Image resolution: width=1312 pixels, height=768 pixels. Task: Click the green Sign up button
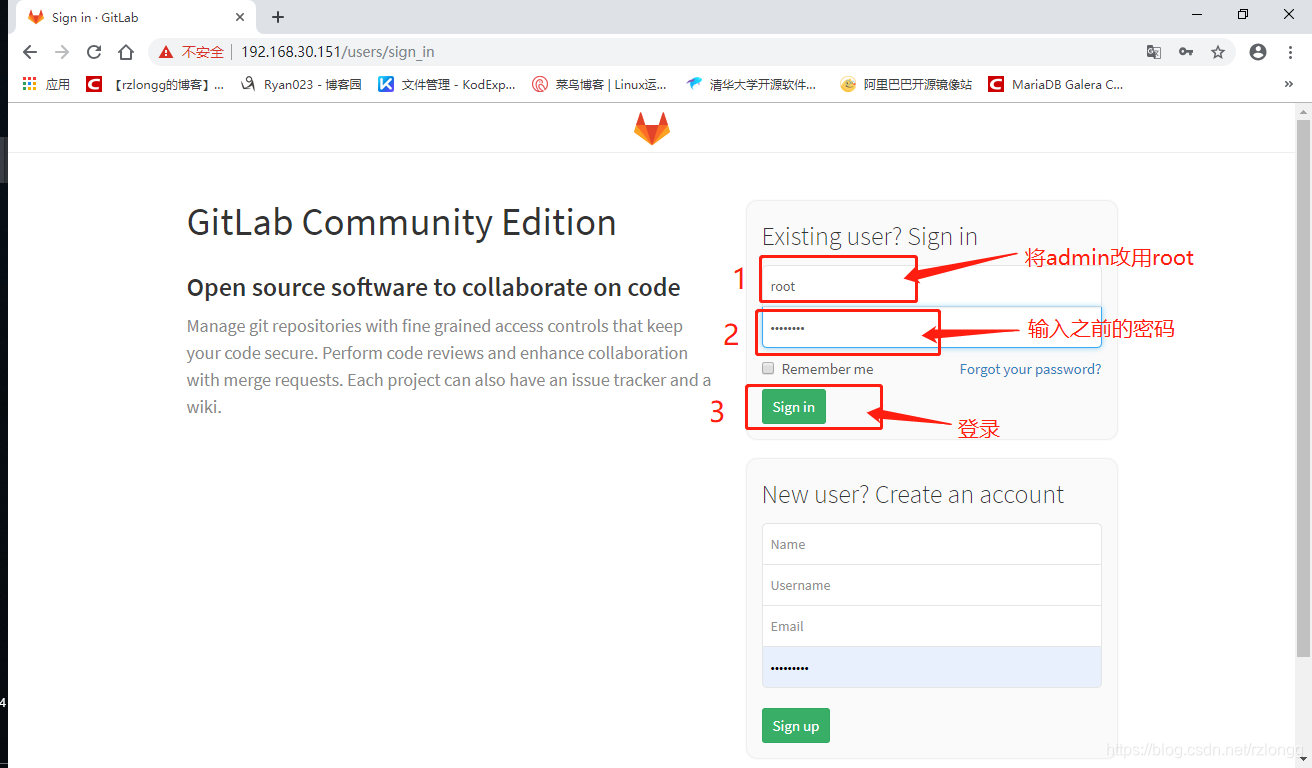796,726
